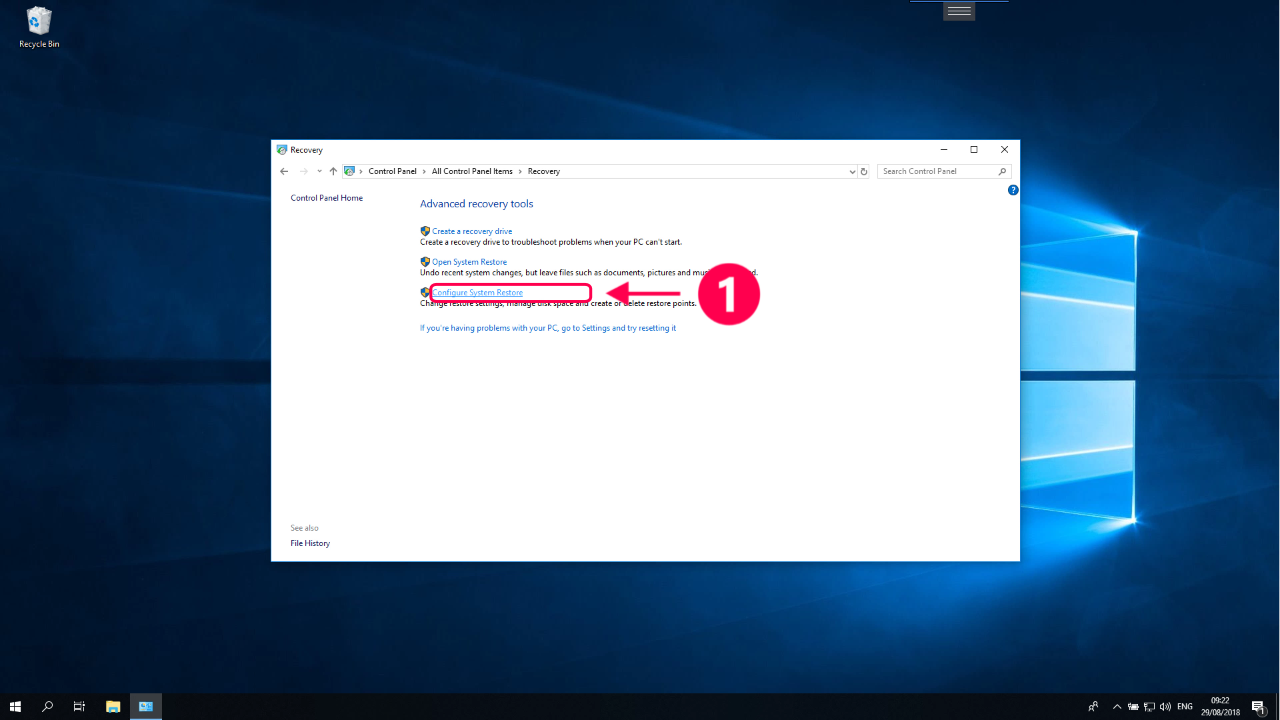Click Configure System Restore link
This screenshot has width=1280, height=720.
[477, 292]
